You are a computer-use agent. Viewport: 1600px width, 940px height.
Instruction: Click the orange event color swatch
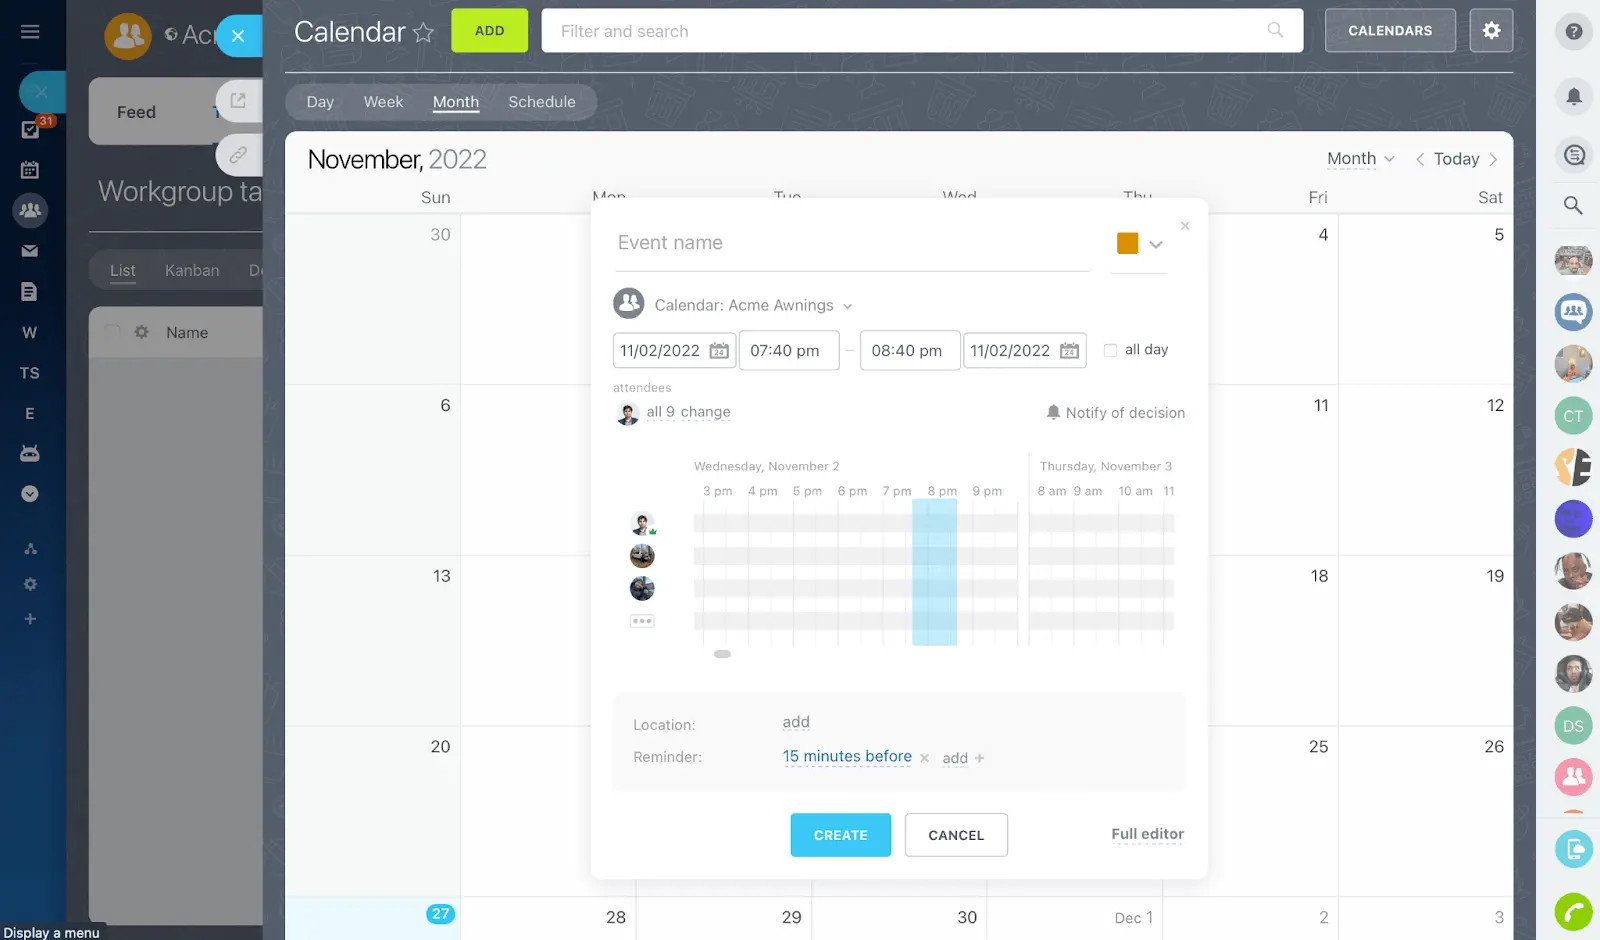tap(1127, 243)
